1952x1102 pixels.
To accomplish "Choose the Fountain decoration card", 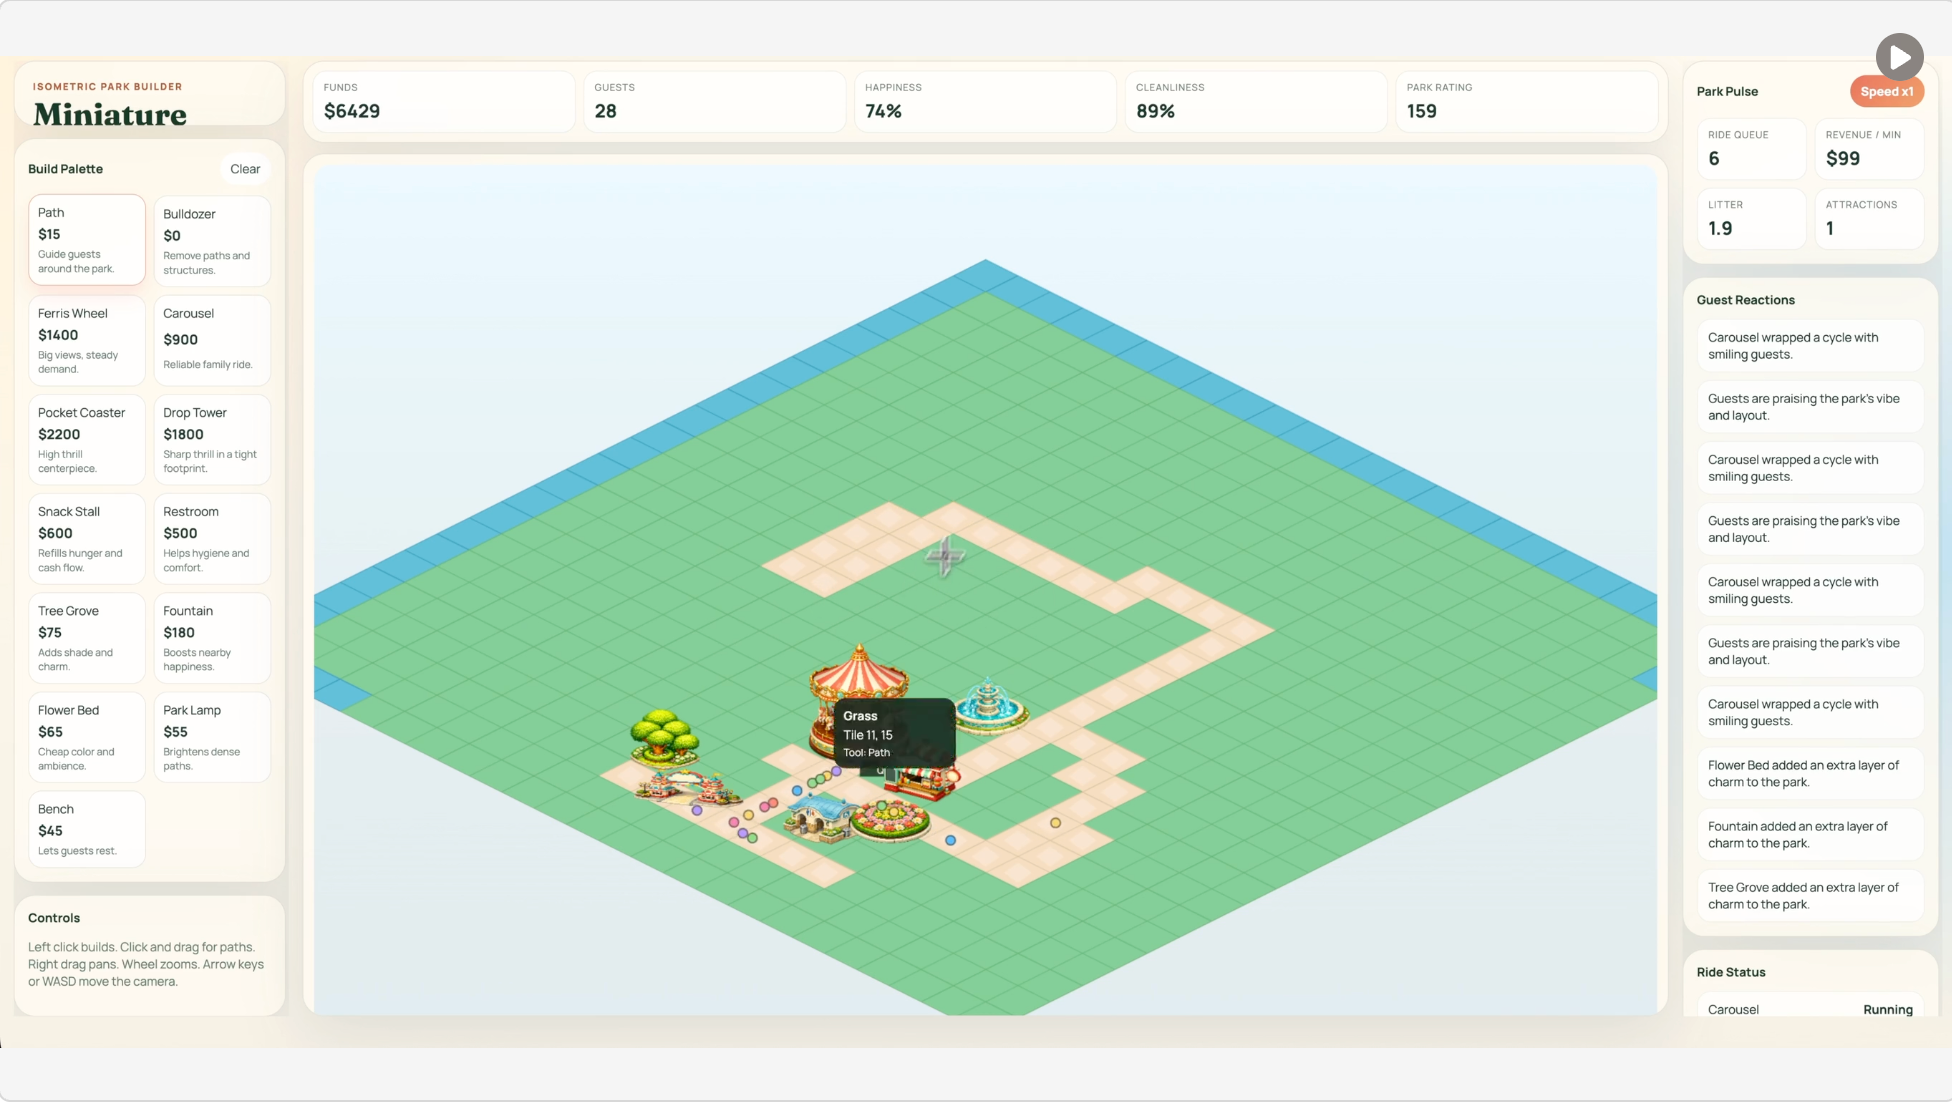I will (x=211, y=637).
